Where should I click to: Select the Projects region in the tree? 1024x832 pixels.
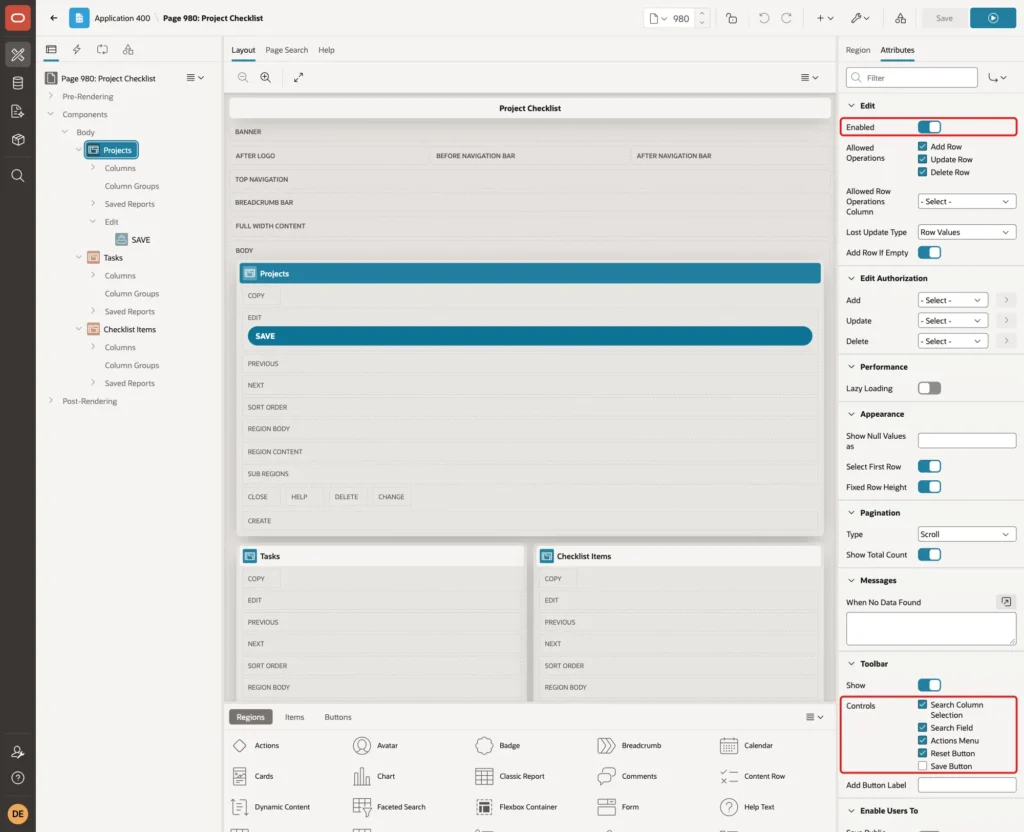111,150
